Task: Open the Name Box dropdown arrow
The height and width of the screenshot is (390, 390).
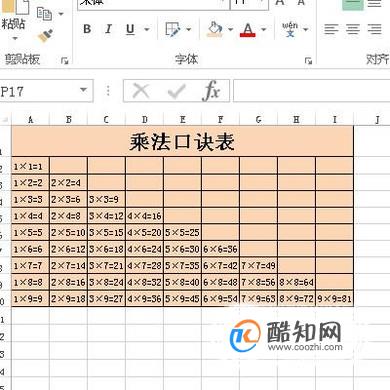Action: [84, 90]
